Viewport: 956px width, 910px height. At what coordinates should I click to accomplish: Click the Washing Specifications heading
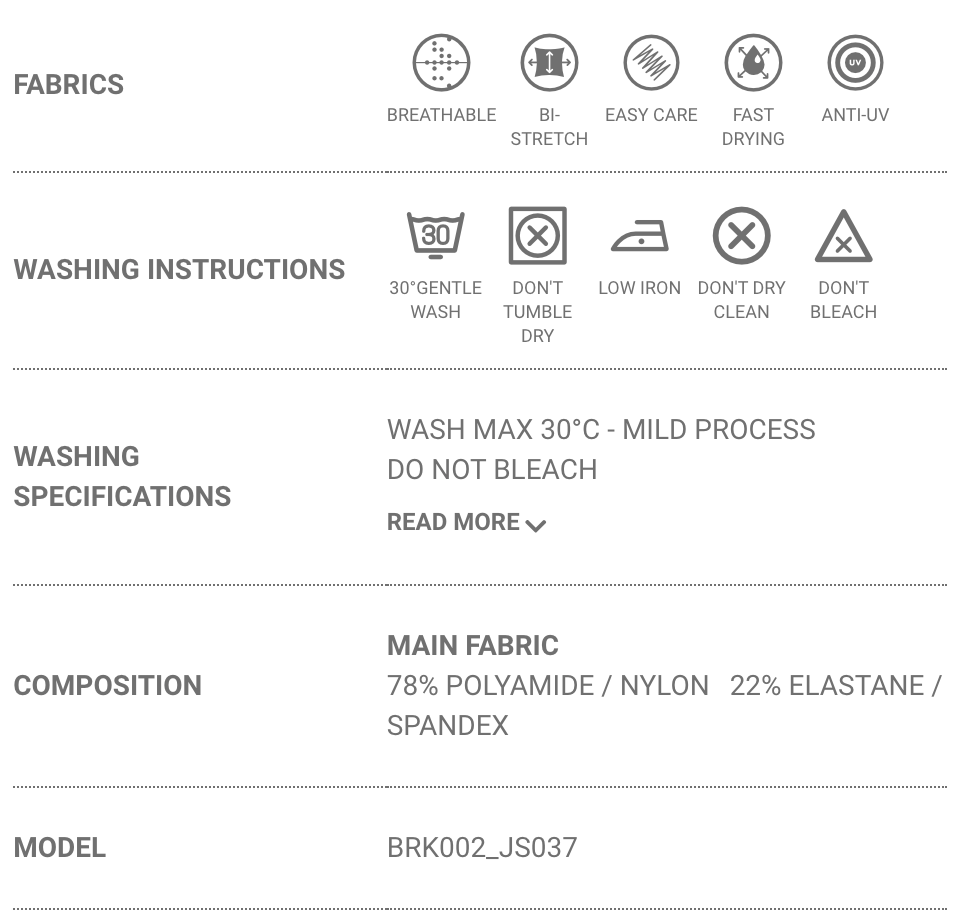[122, 476]
